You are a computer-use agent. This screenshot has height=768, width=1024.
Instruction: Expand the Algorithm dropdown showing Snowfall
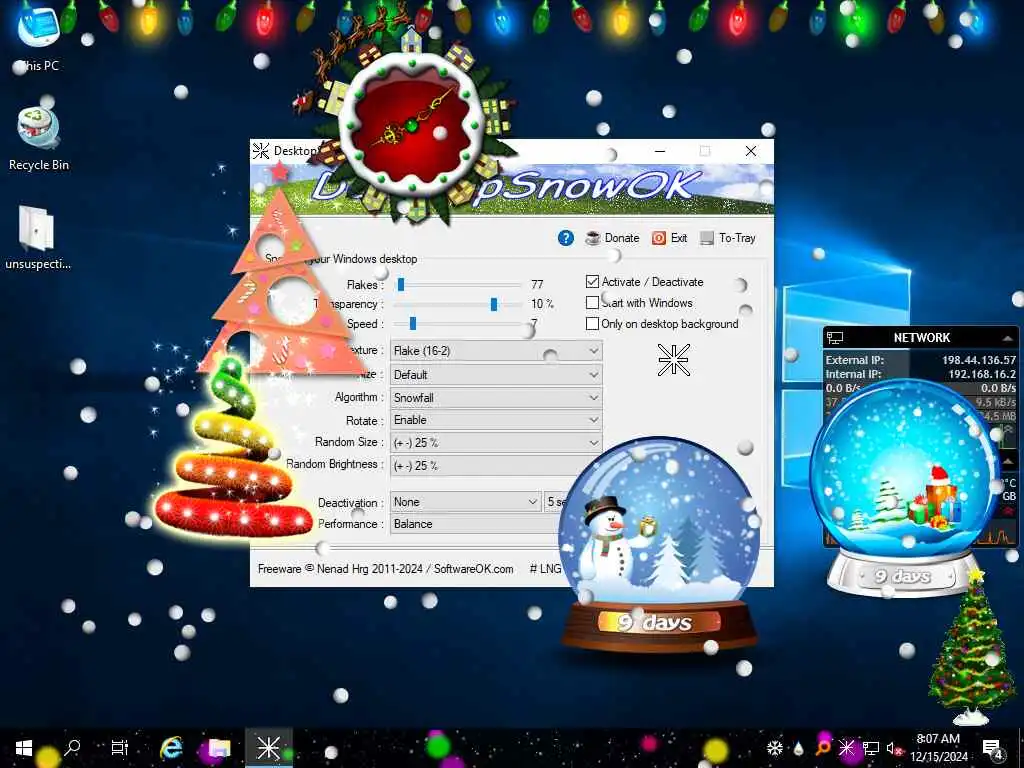click(x=496, y=397)
